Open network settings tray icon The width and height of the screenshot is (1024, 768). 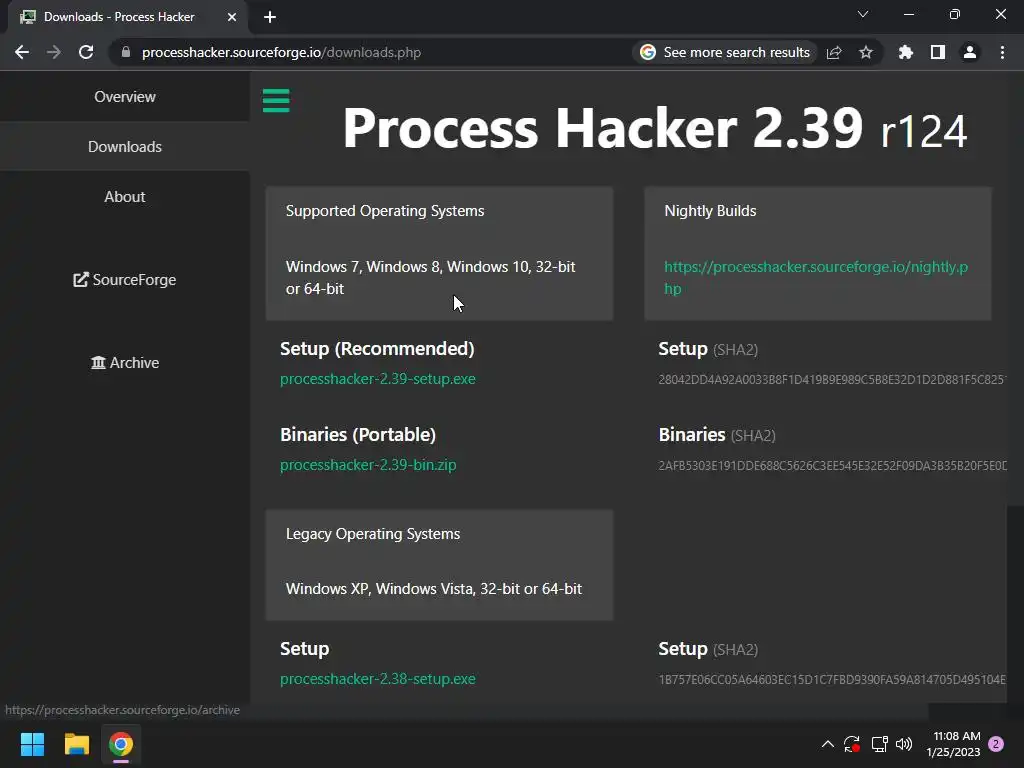tap(879, 744)
